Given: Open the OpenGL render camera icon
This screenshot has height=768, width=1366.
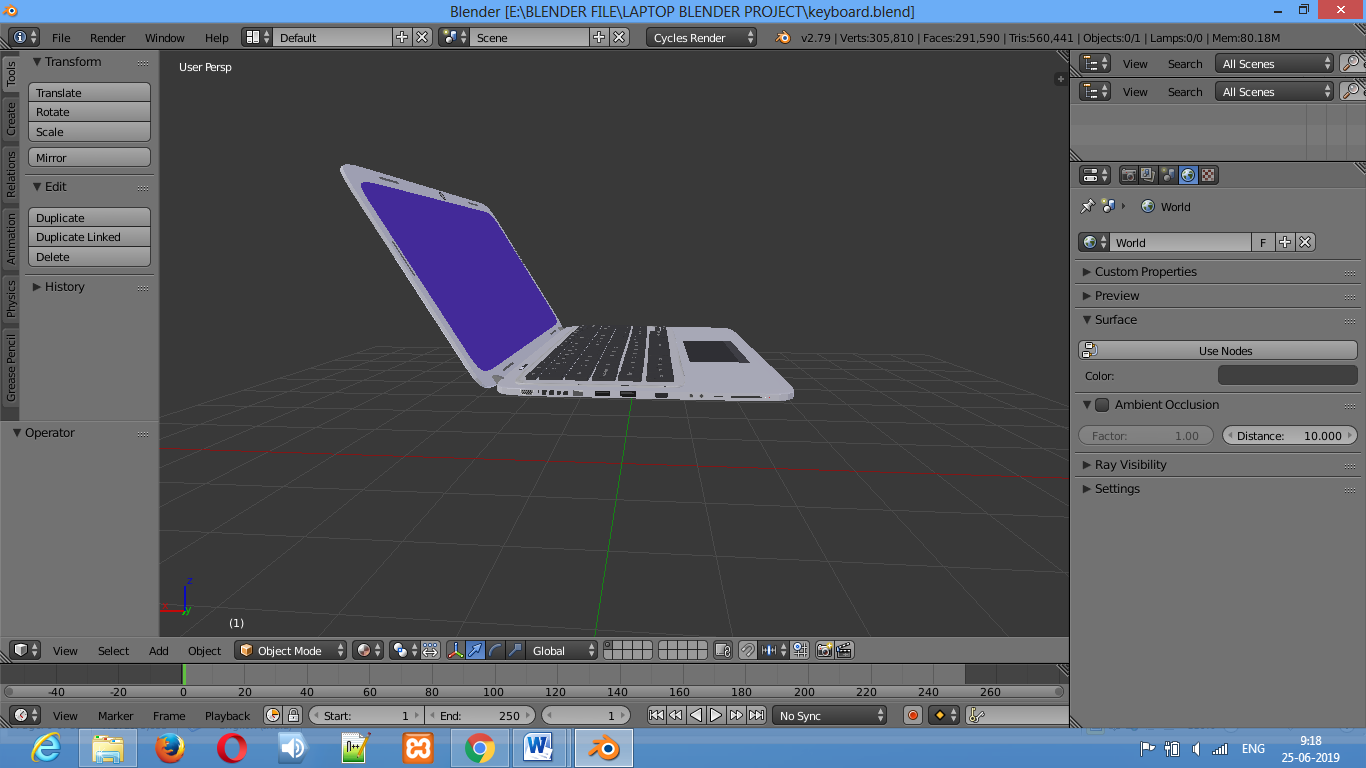Looking at the screenshot, I should [x=825, y=650].
